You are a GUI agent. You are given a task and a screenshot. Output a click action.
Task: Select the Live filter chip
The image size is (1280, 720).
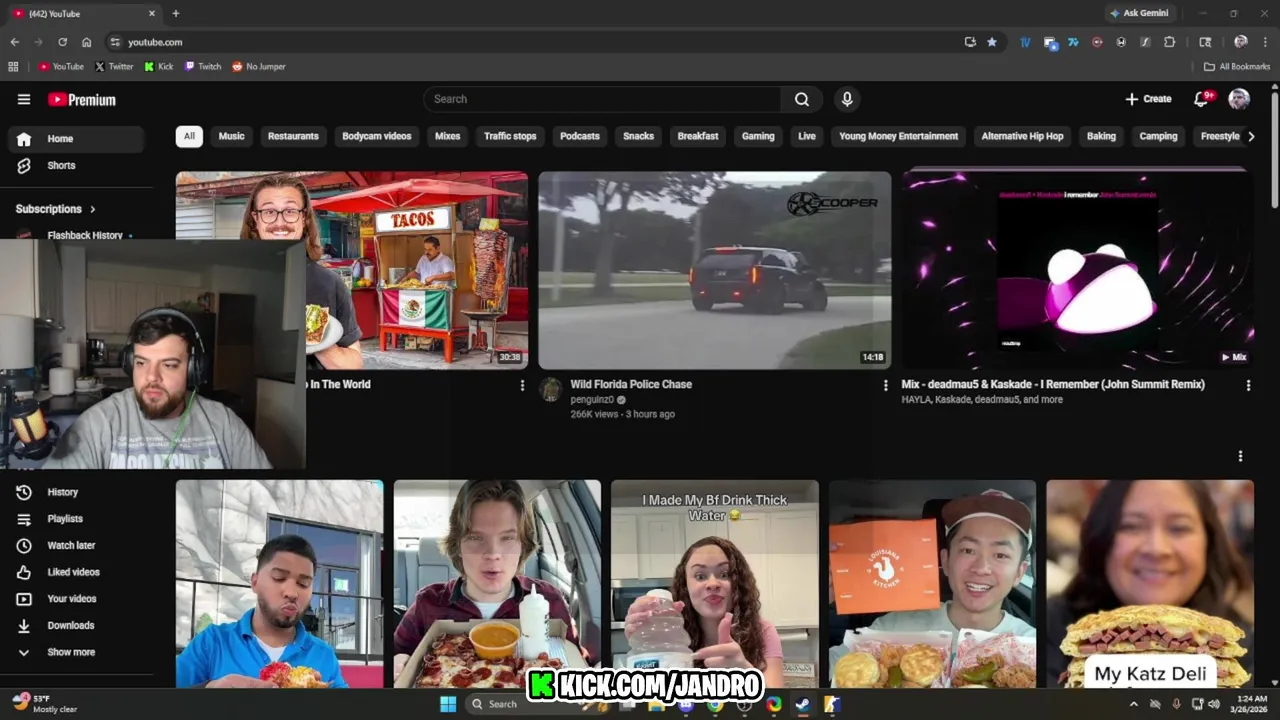click(807, 136)
